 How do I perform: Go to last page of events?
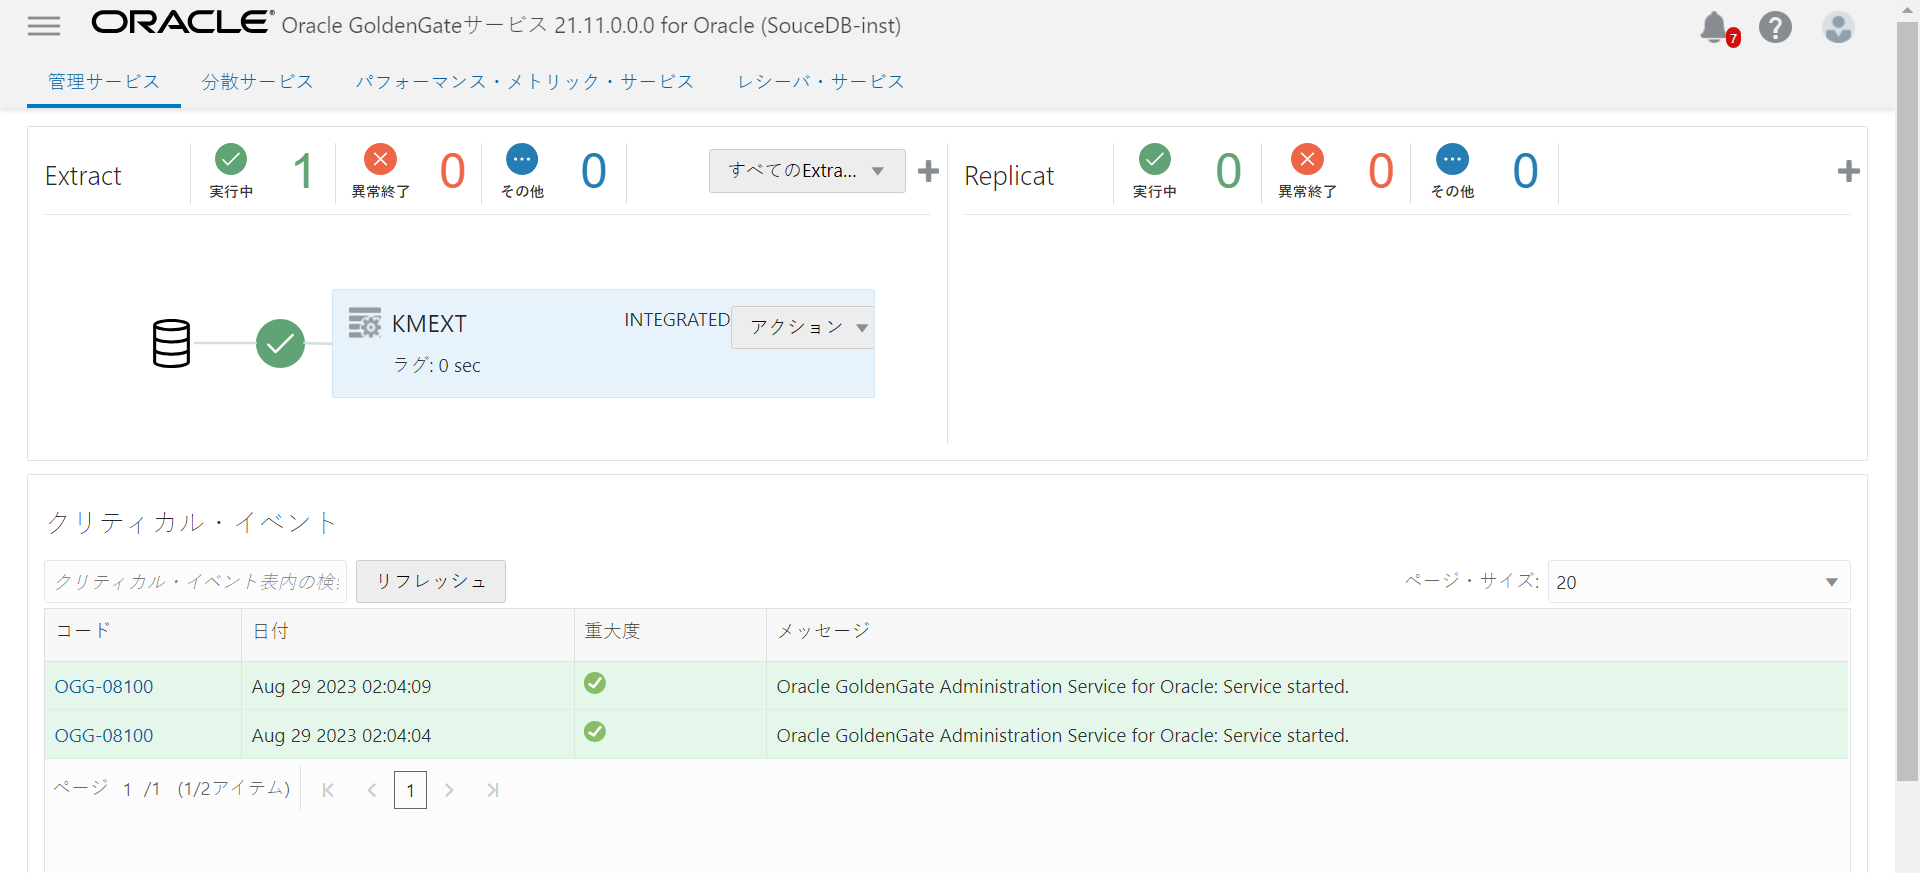(x=492, y=790)
